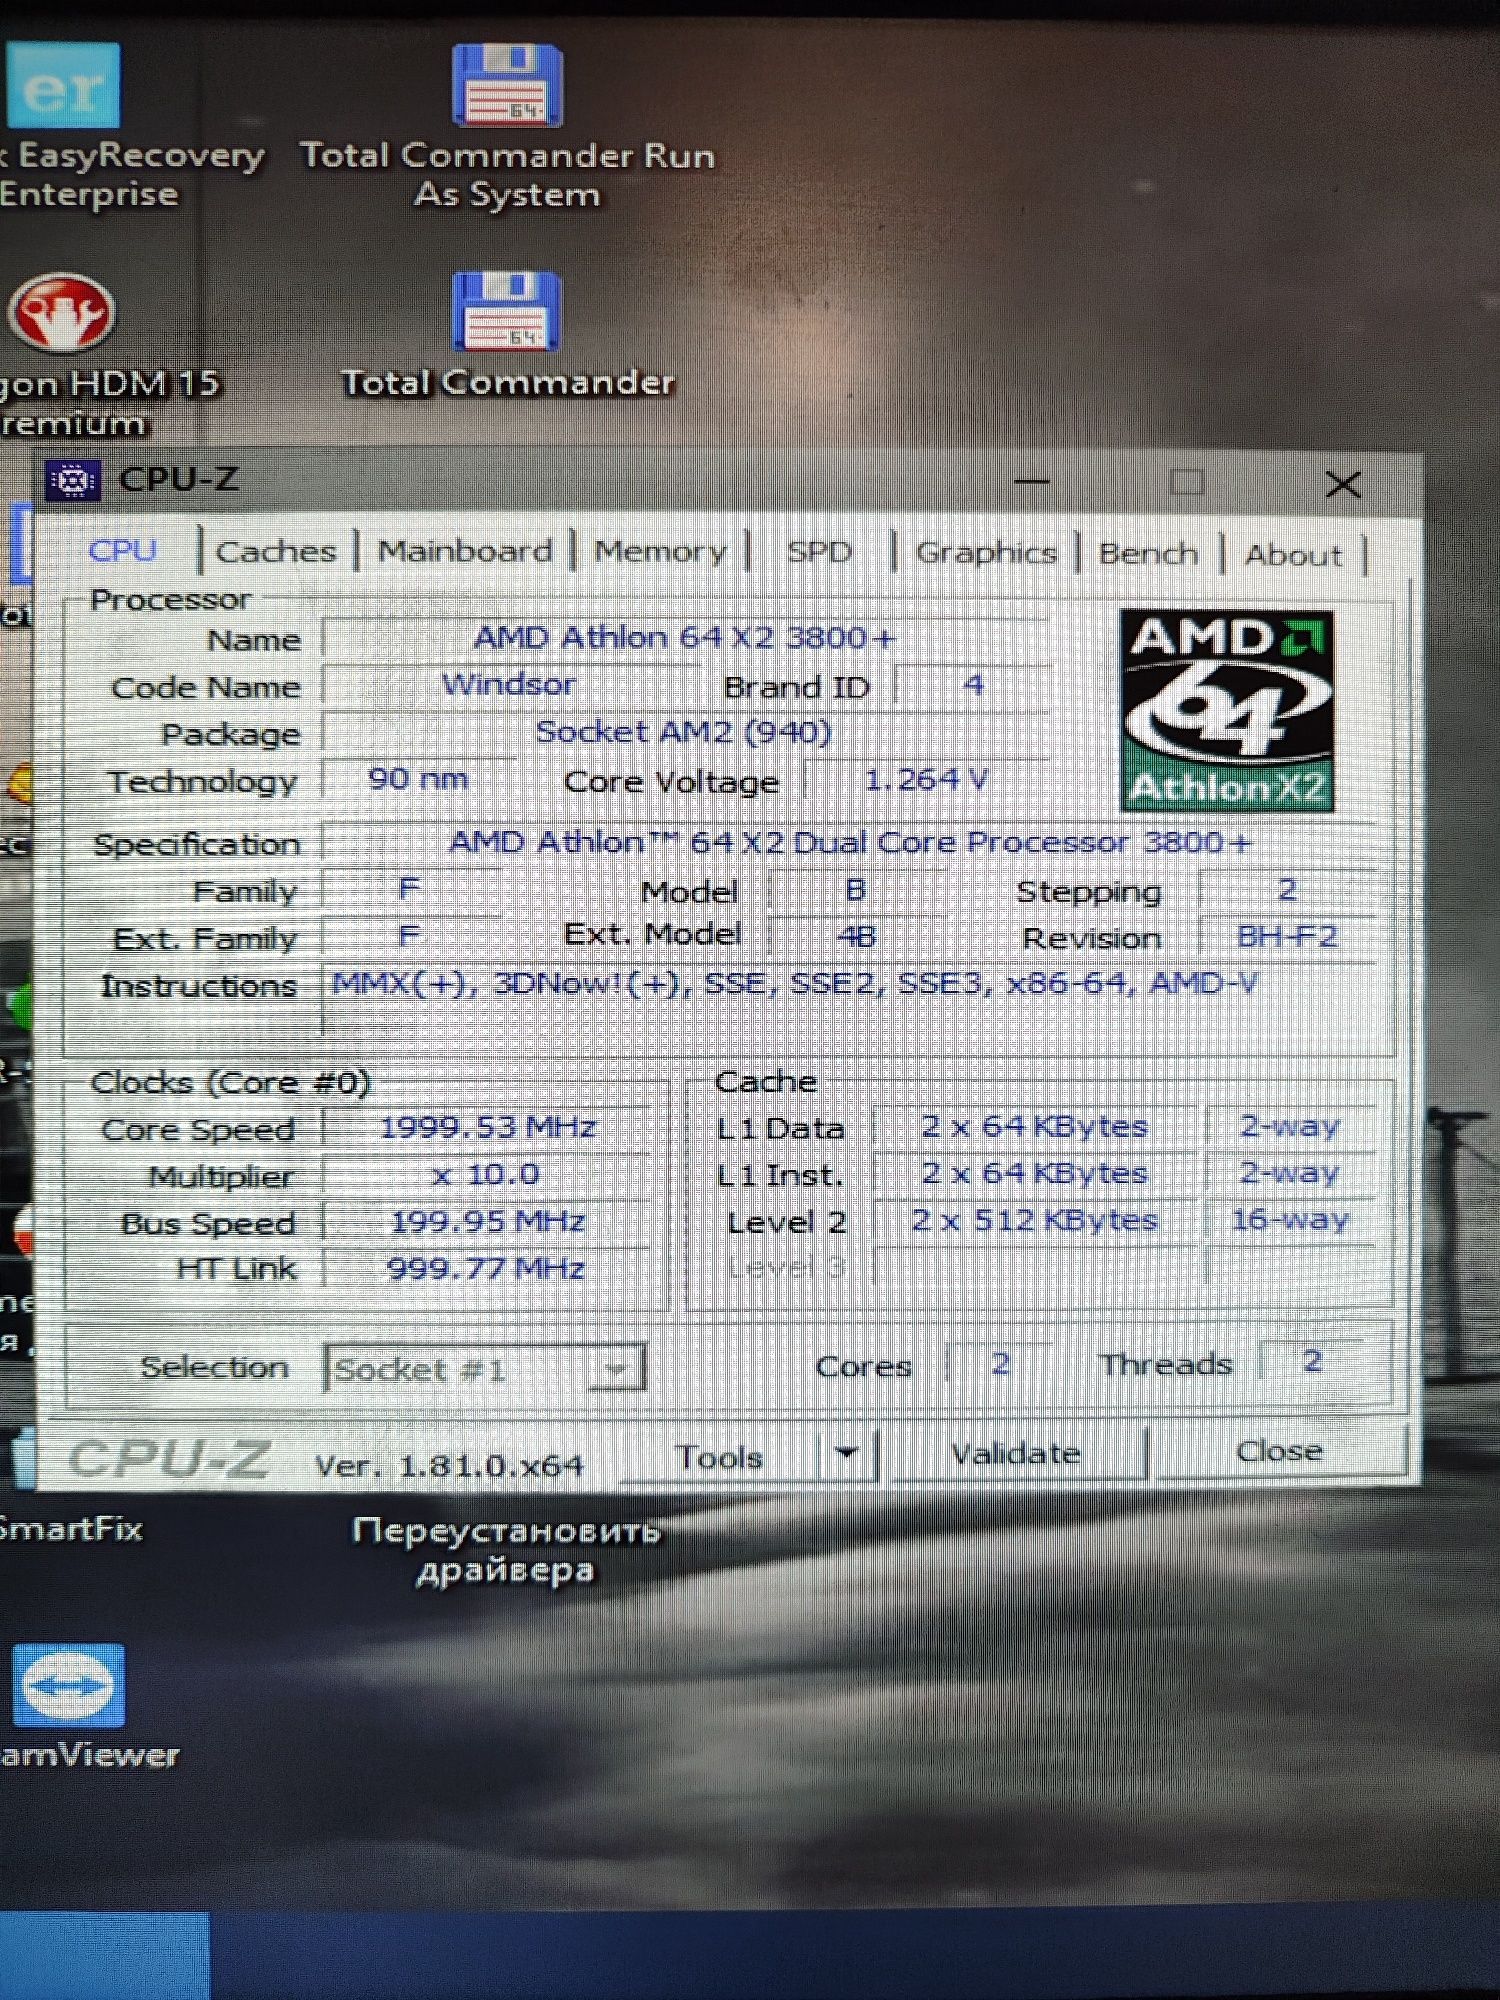Screen dimensions: 1500x2000
Task: Expand the Tools dropdown arrow
Action: (847, 1455)
